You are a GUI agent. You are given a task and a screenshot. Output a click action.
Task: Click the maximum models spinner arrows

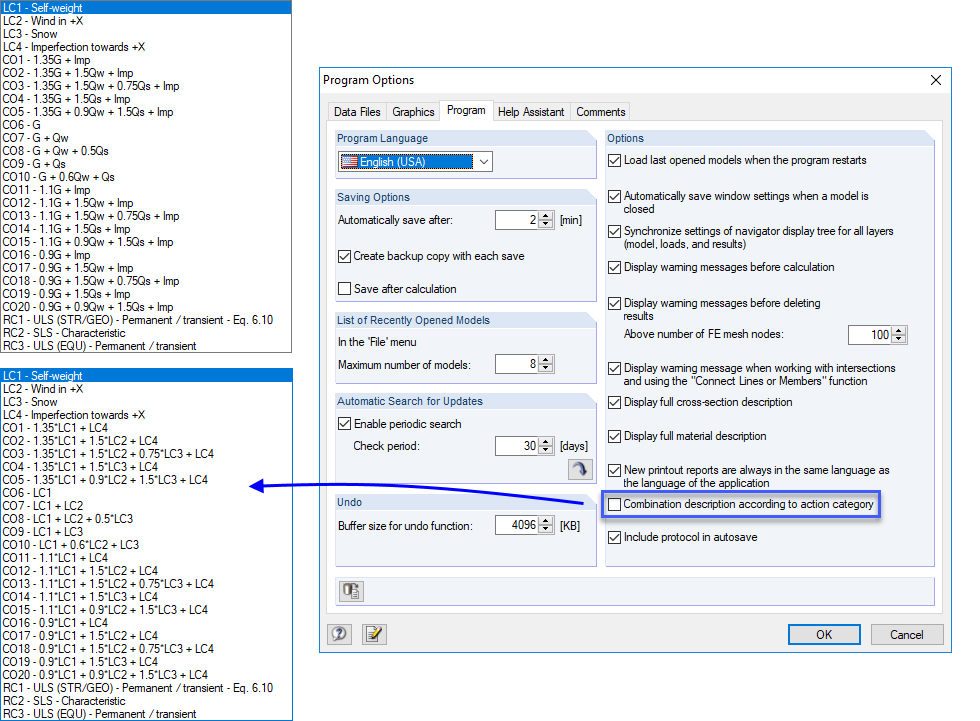[546, 364]
